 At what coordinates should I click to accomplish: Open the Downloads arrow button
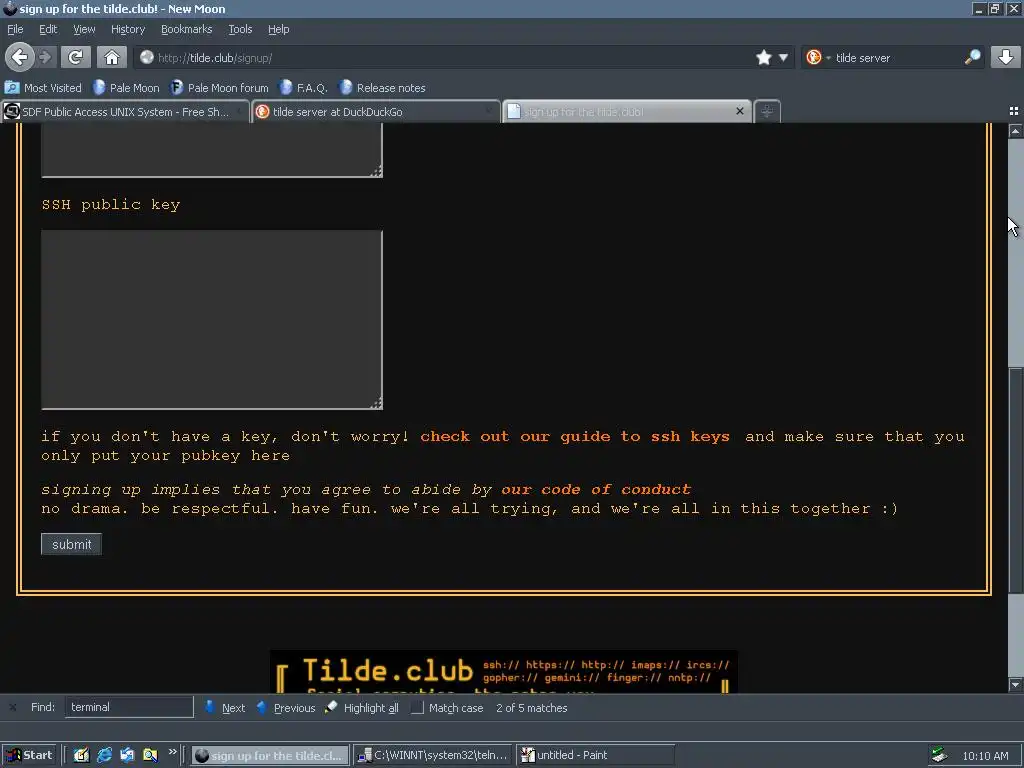[x=1006, y=57]
